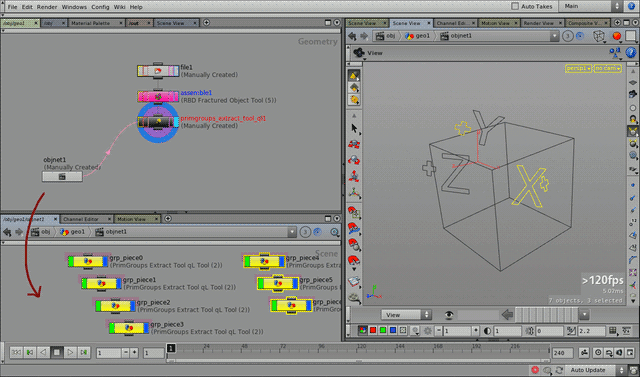Select the grp_piece0 node
Viewport: 640px width, 377px height.
tap(88, 261)
